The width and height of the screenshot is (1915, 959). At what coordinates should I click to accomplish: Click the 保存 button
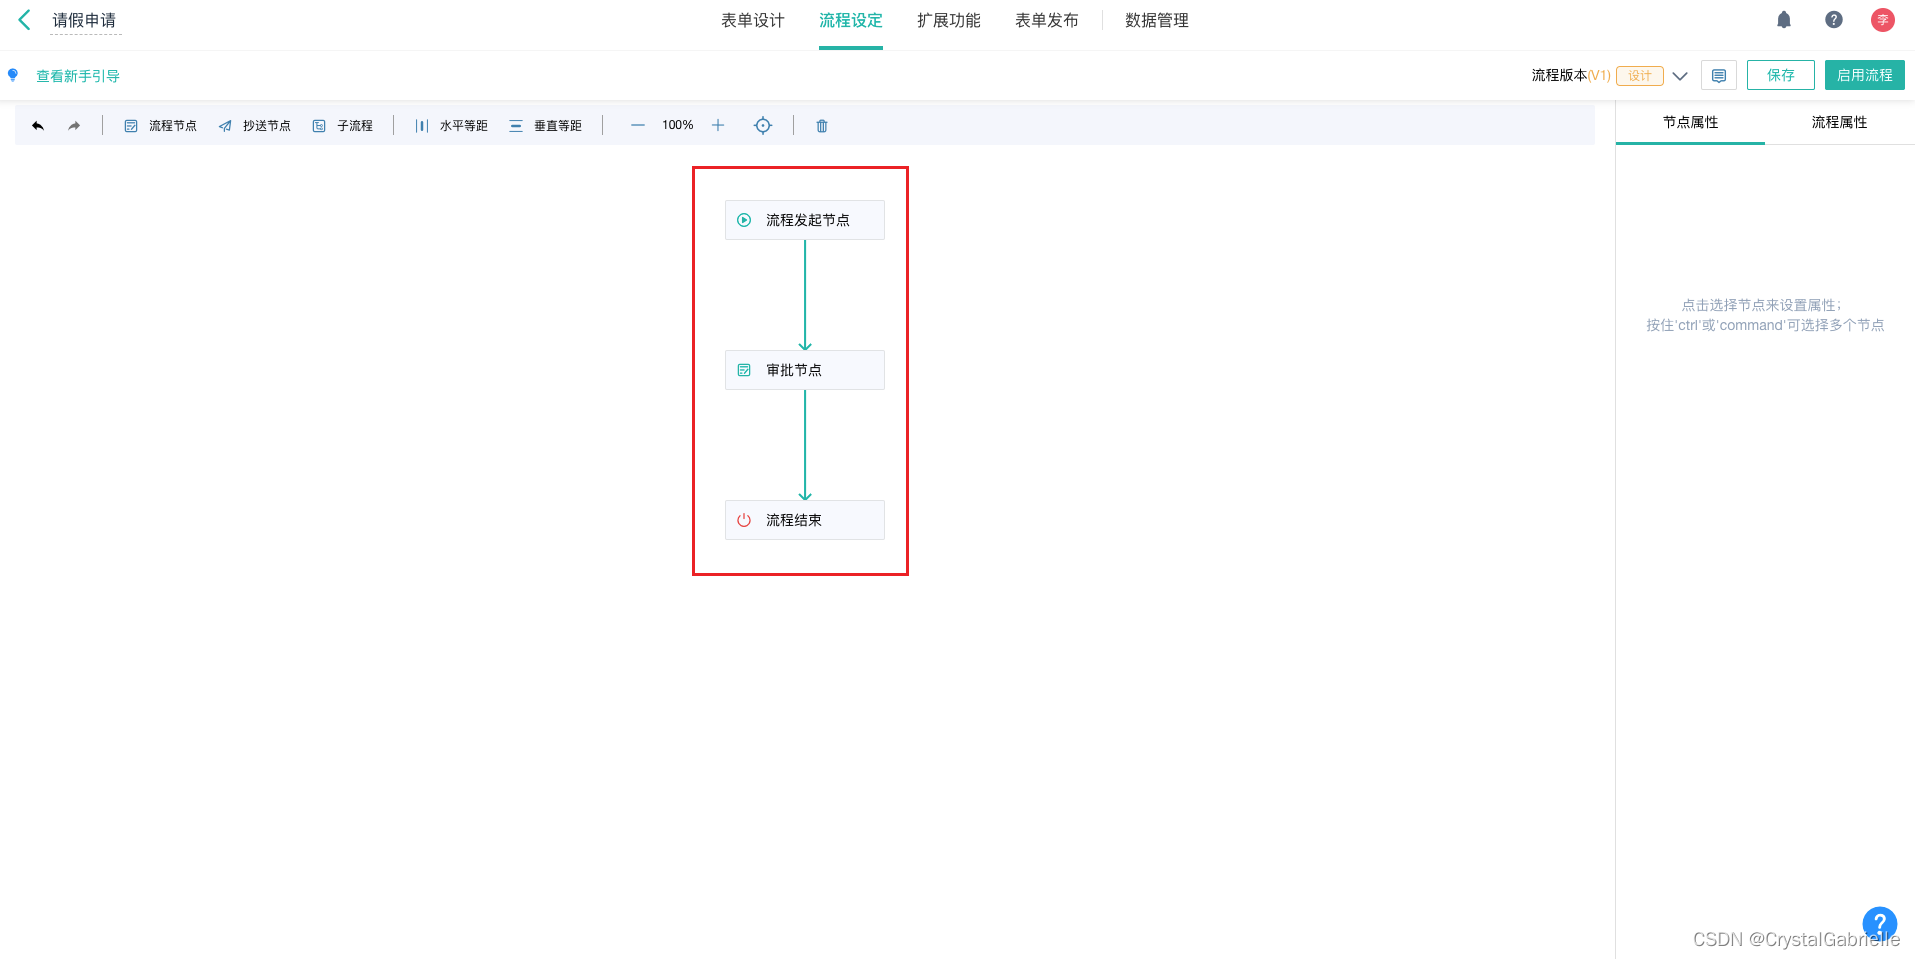coord(1781,75)
